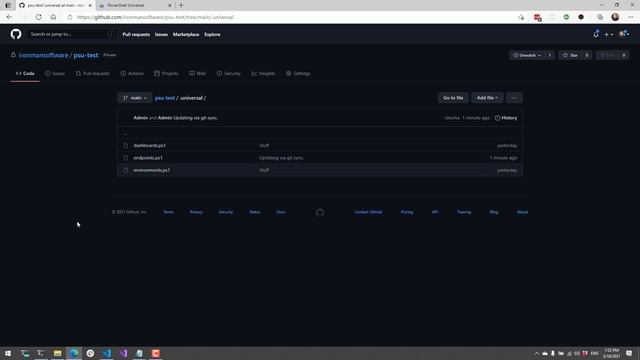Expand the main branch selector
Screen dimensions: 640x360
point(135,98)
